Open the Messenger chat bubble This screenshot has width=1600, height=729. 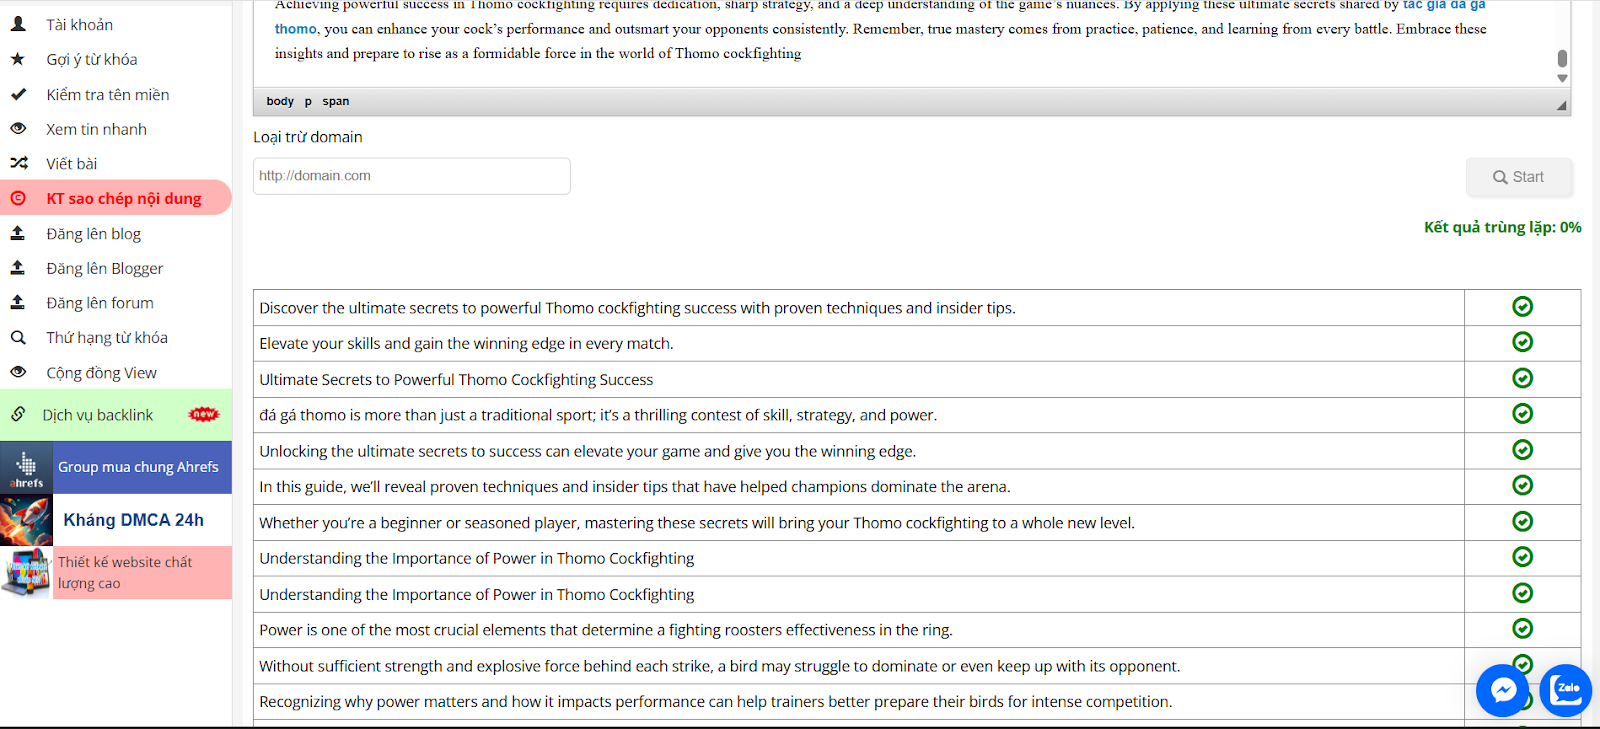point(1503,690)
